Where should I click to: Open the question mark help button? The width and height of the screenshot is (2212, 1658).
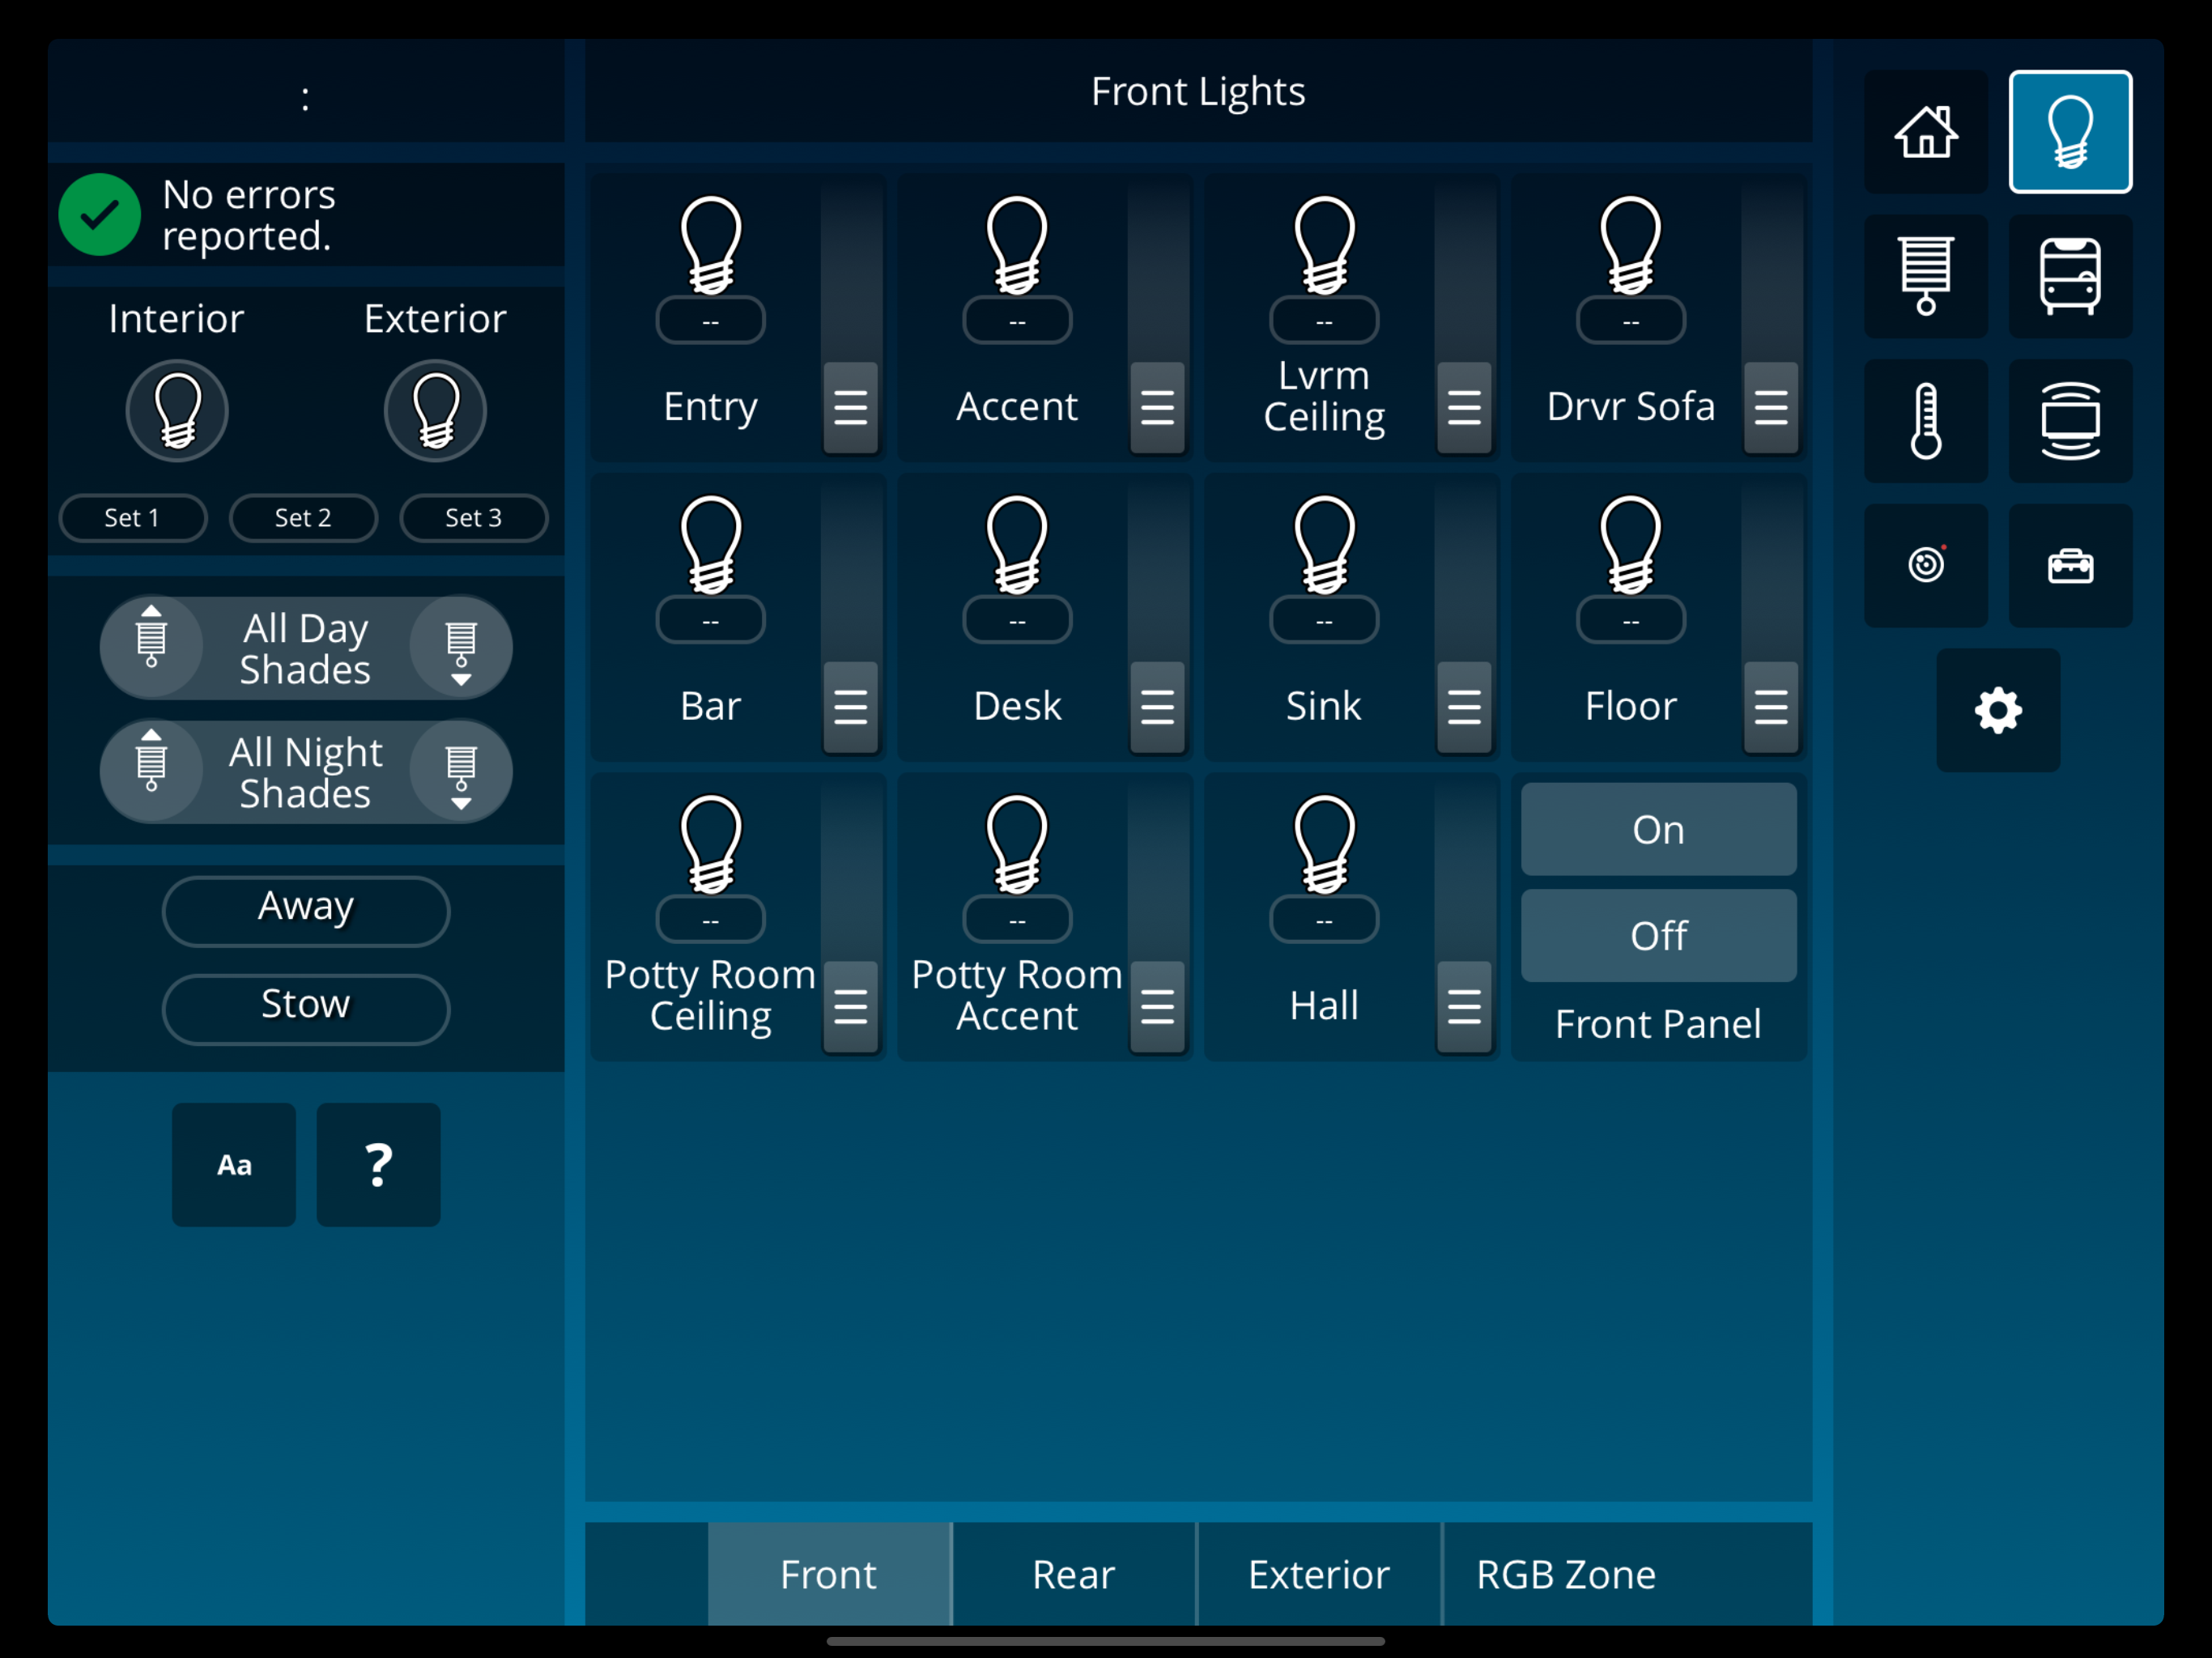click(378, 1165)
